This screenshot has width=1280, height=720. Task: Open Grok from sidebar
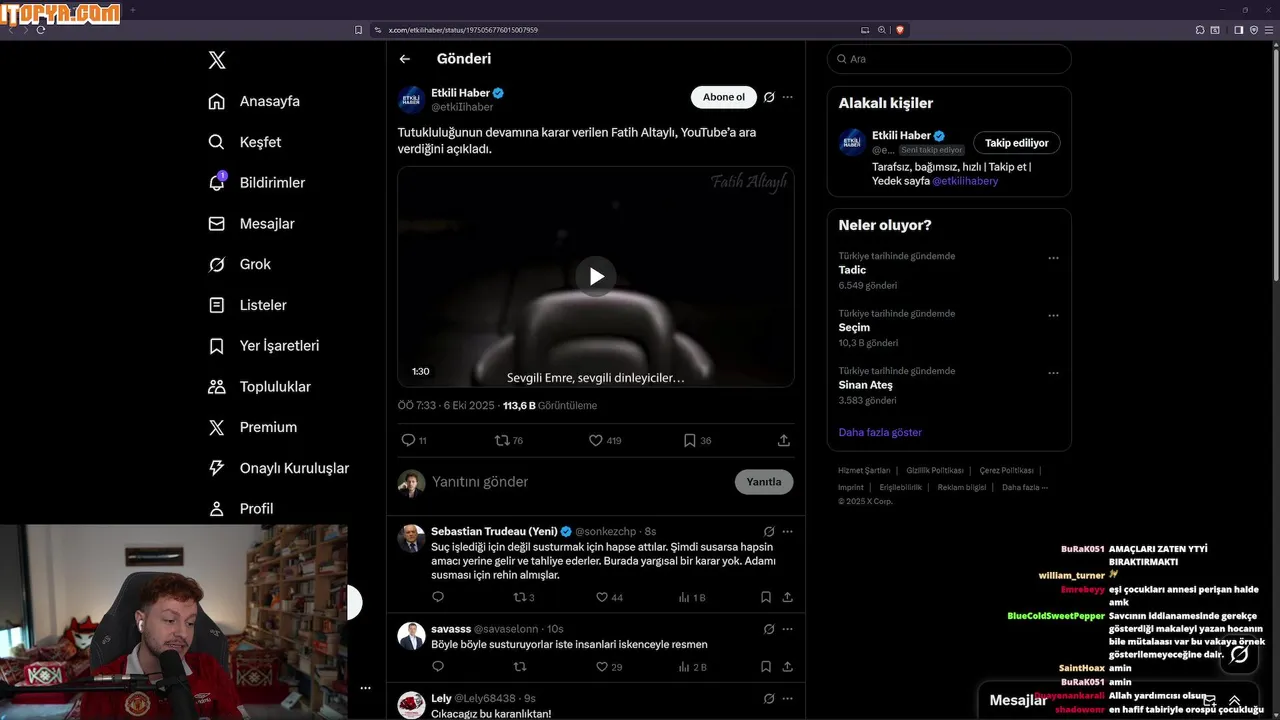point(239,264)
